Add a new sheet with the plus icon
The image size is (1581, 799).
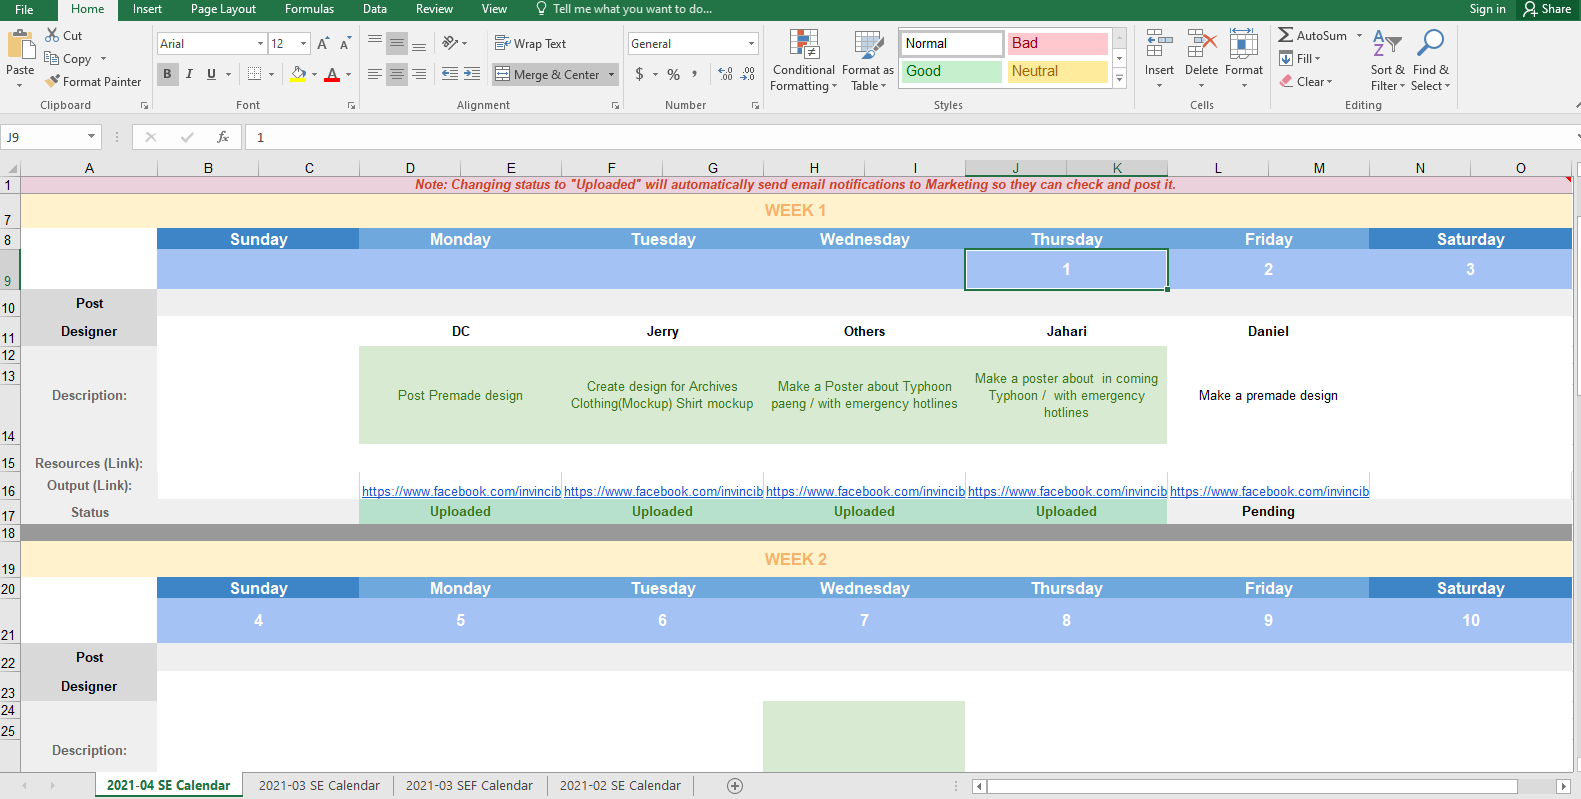[x=735, y=786]
